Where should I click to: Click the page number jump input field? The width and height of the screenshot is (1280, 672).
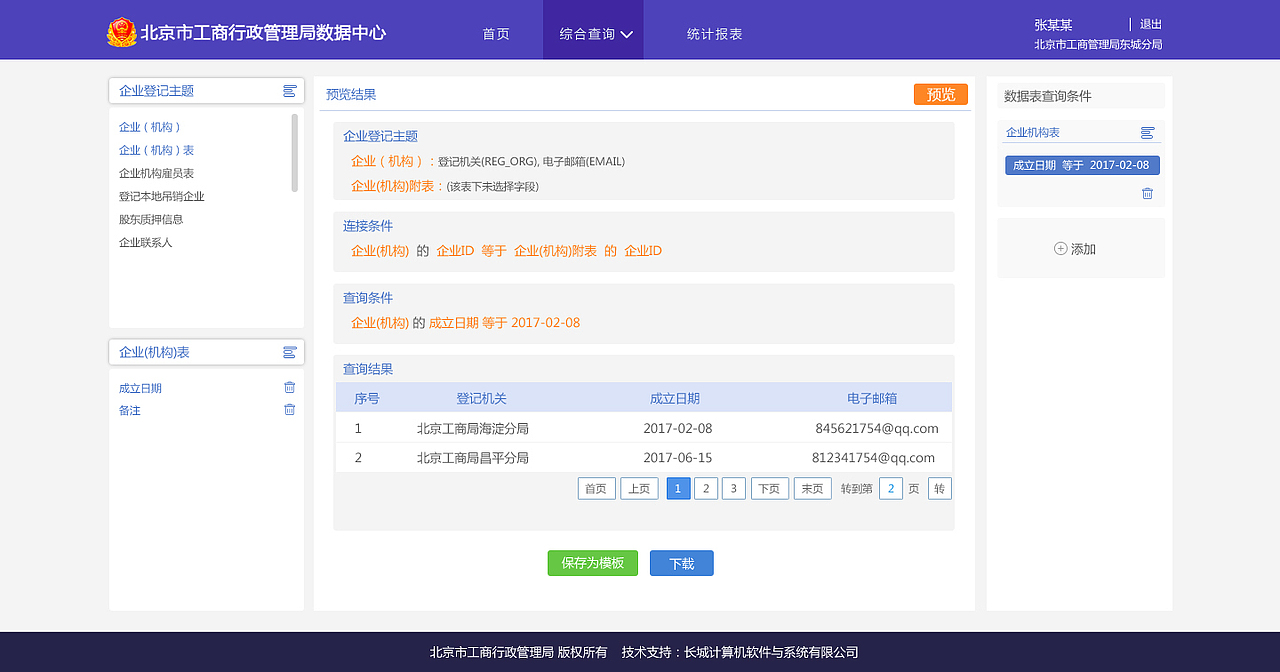pos(891,488)
